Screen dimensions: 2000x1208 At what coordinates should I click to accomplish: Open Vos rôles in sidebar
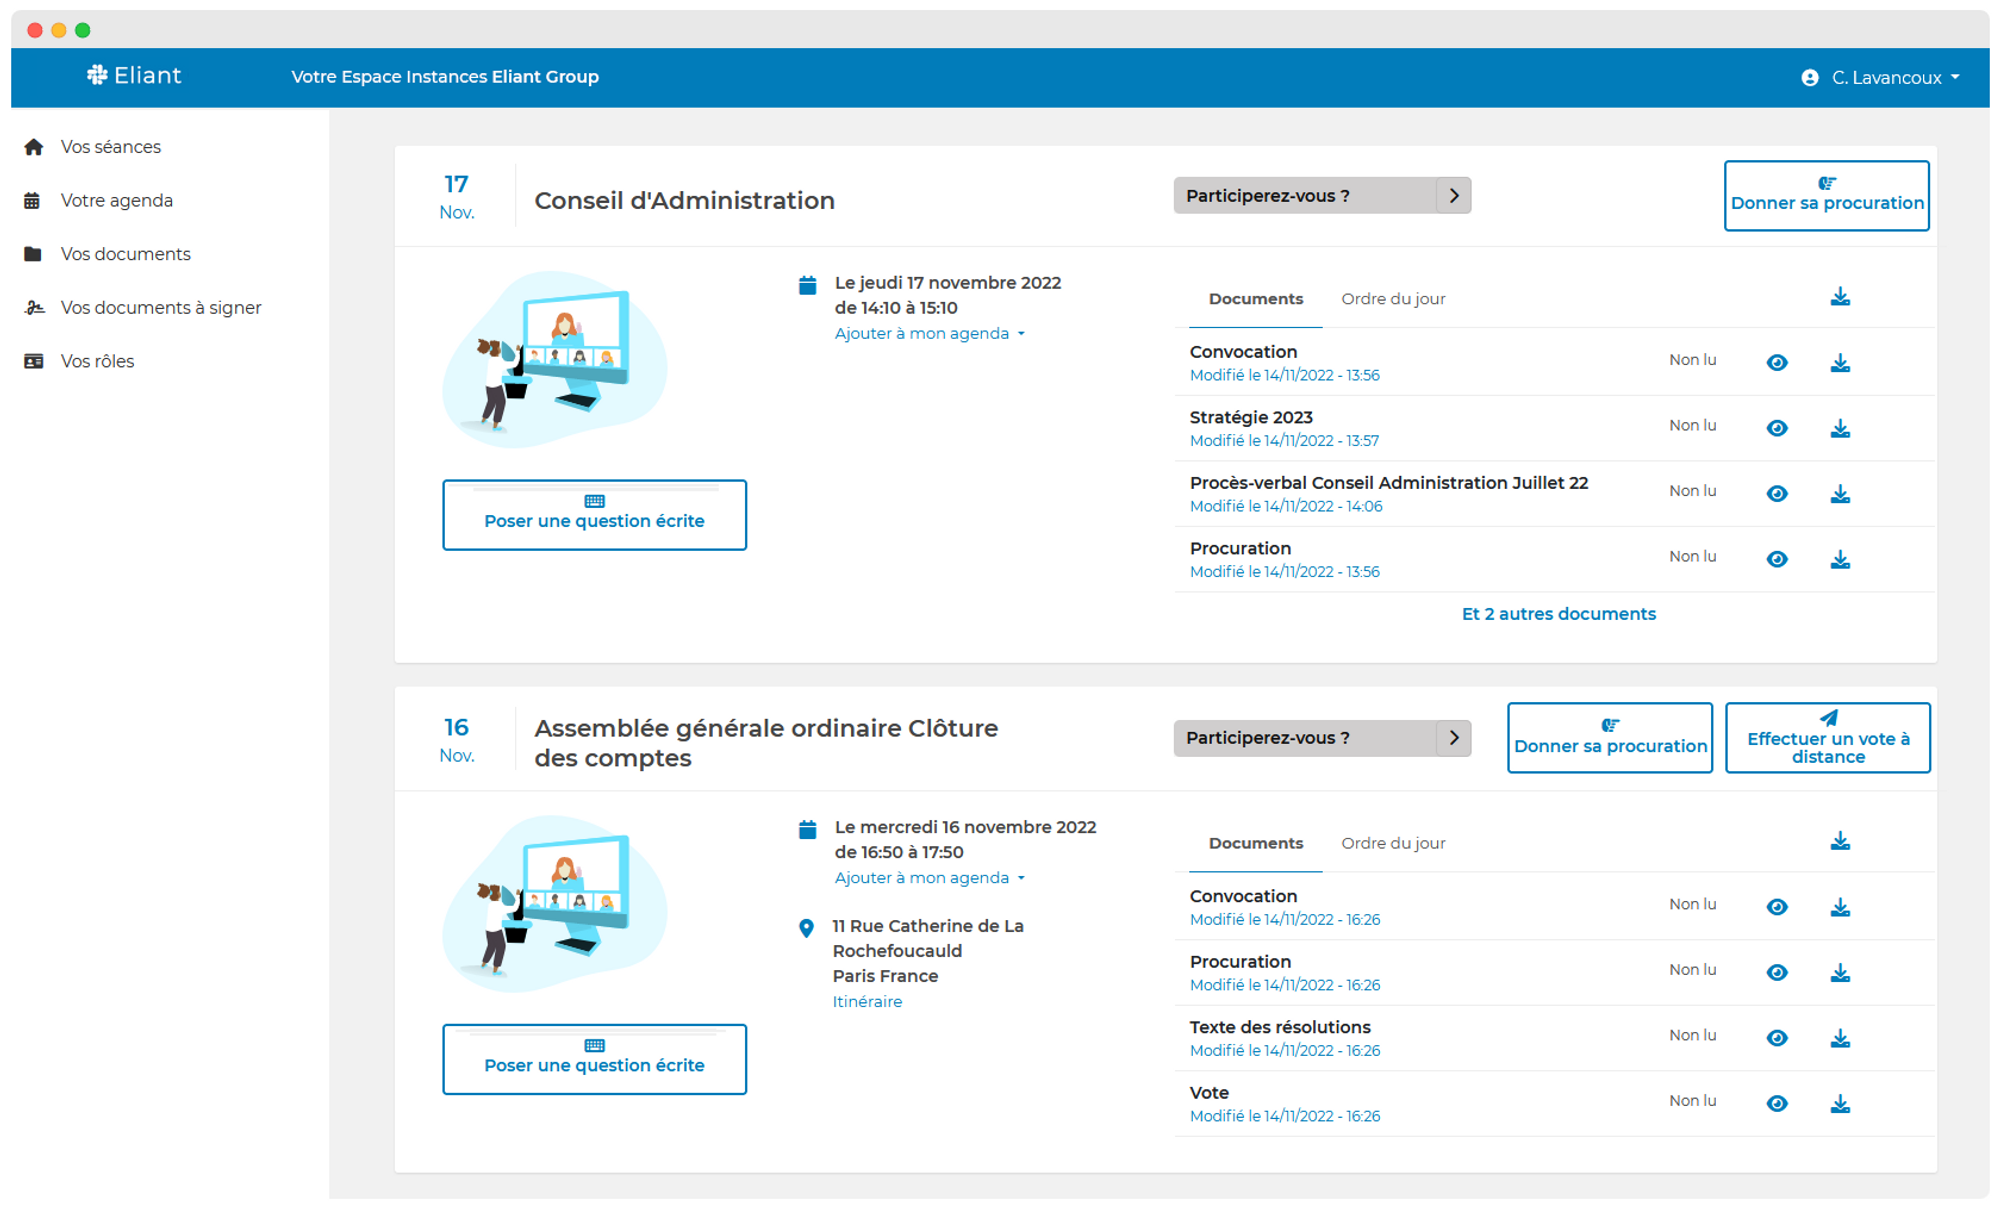[x=97, y=361]
